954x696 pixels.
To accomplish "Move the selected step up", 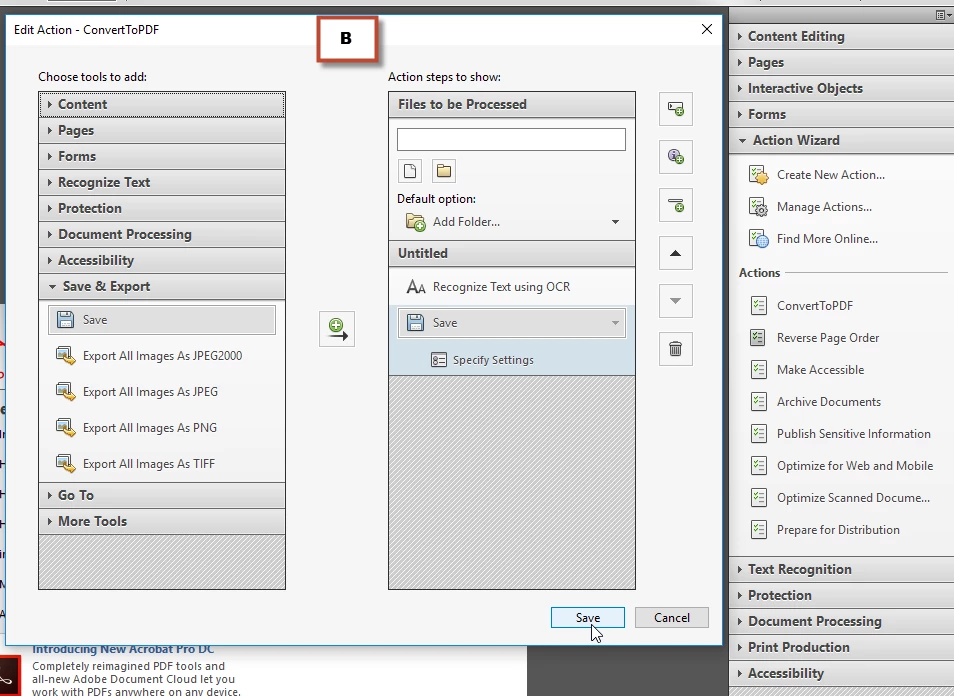I will [675, 253].
